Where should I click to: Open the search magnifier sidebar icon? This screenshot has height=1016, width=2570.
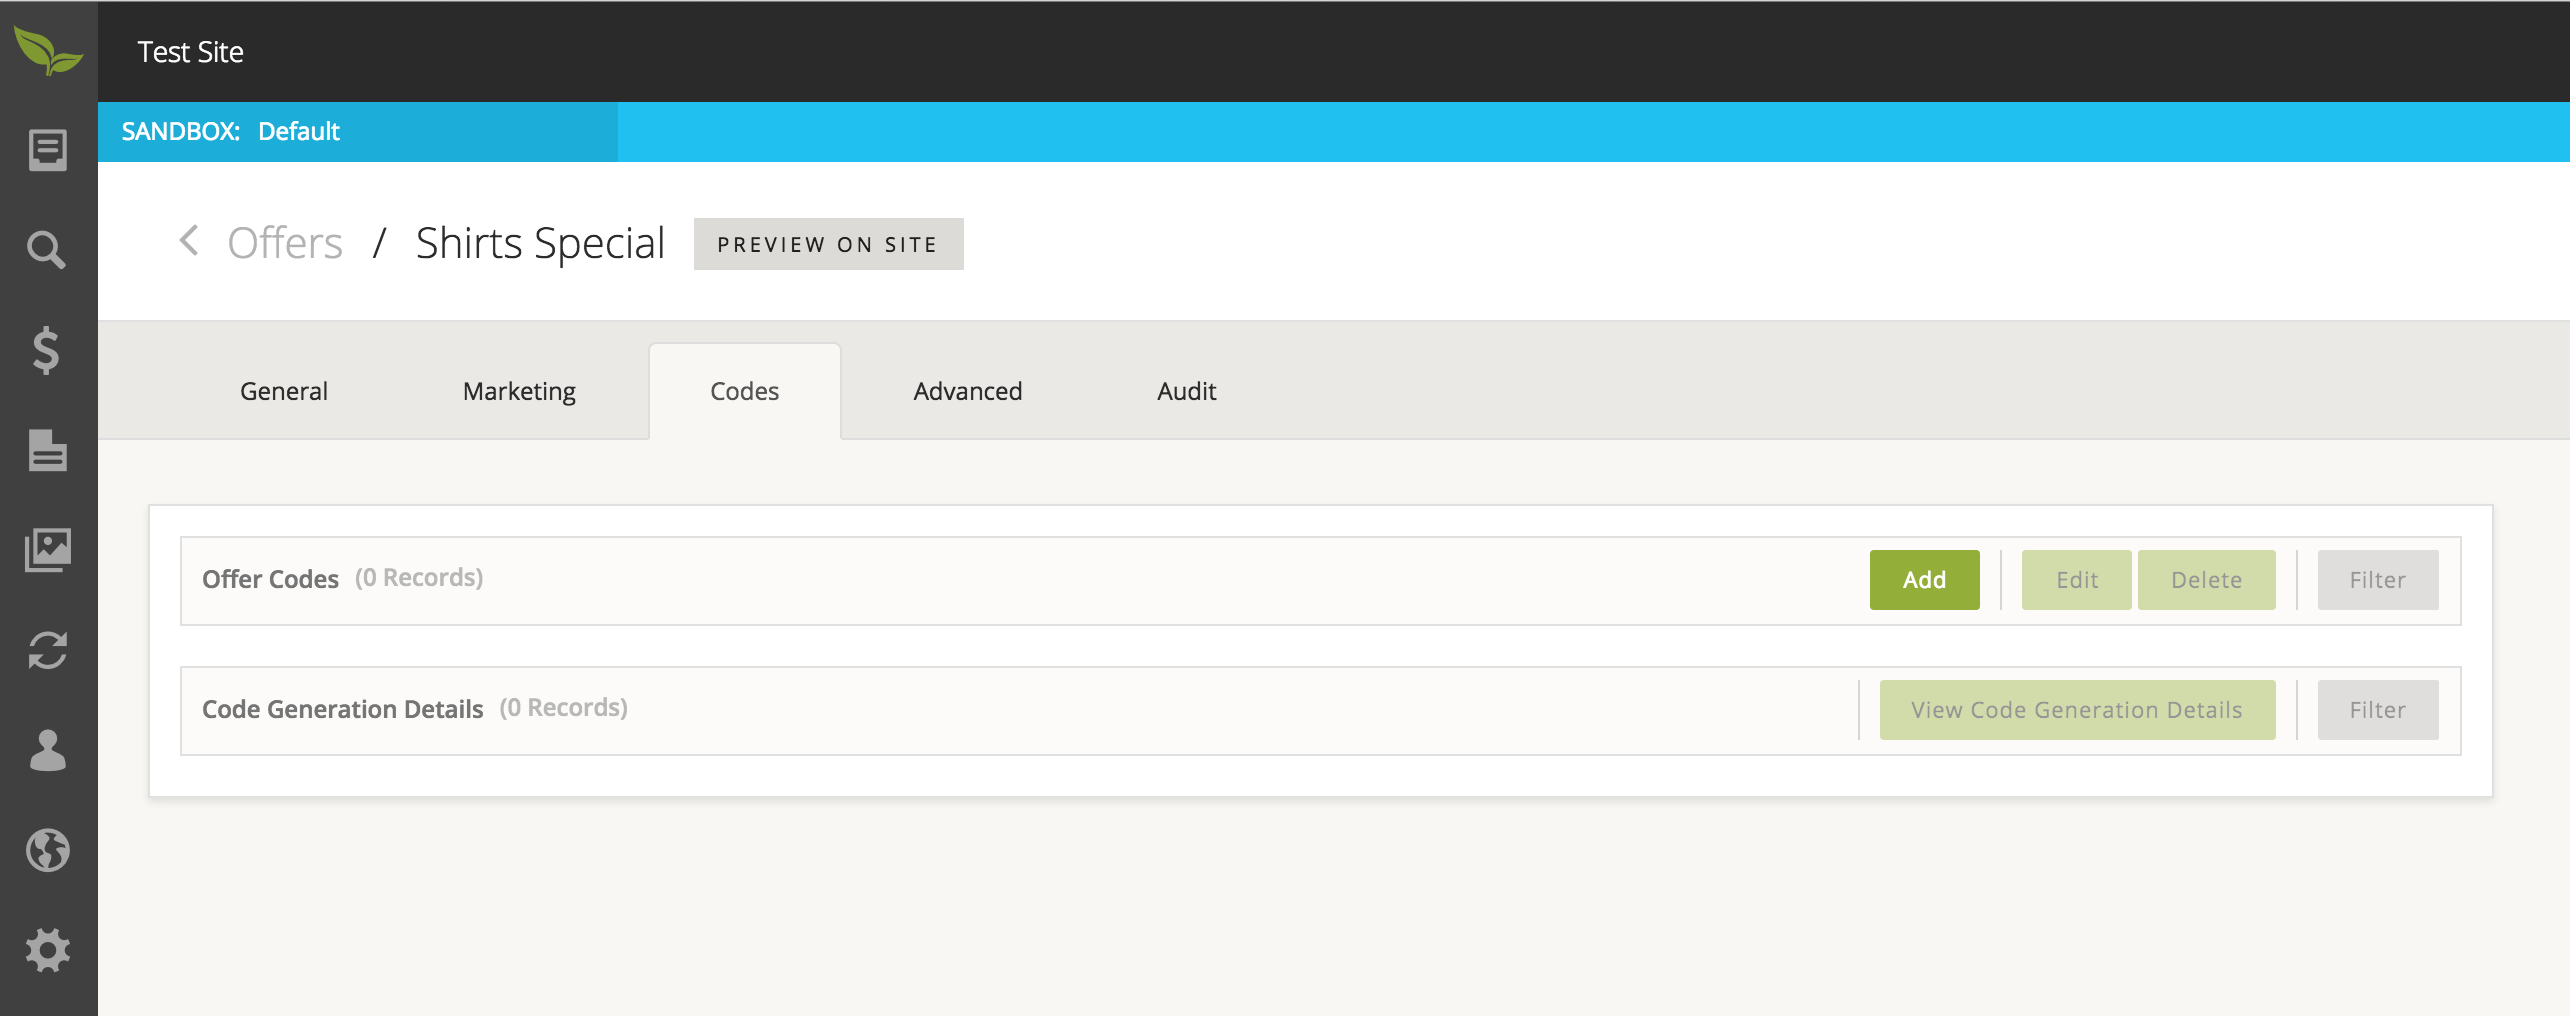coord(47,250)
